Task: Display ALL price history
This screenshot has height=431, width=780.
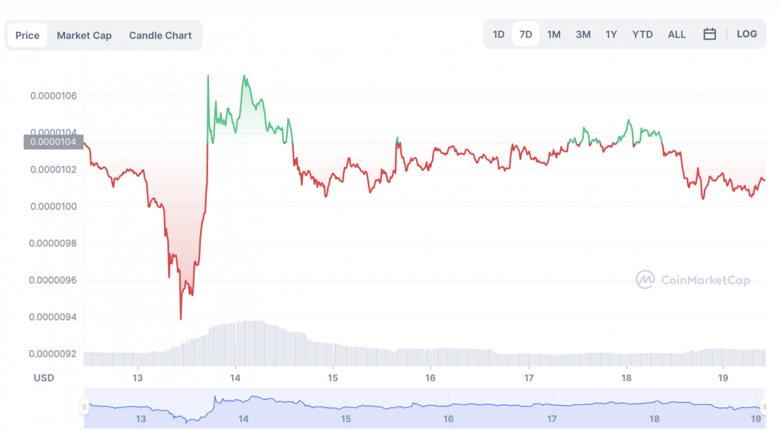Action: [677, 34]
